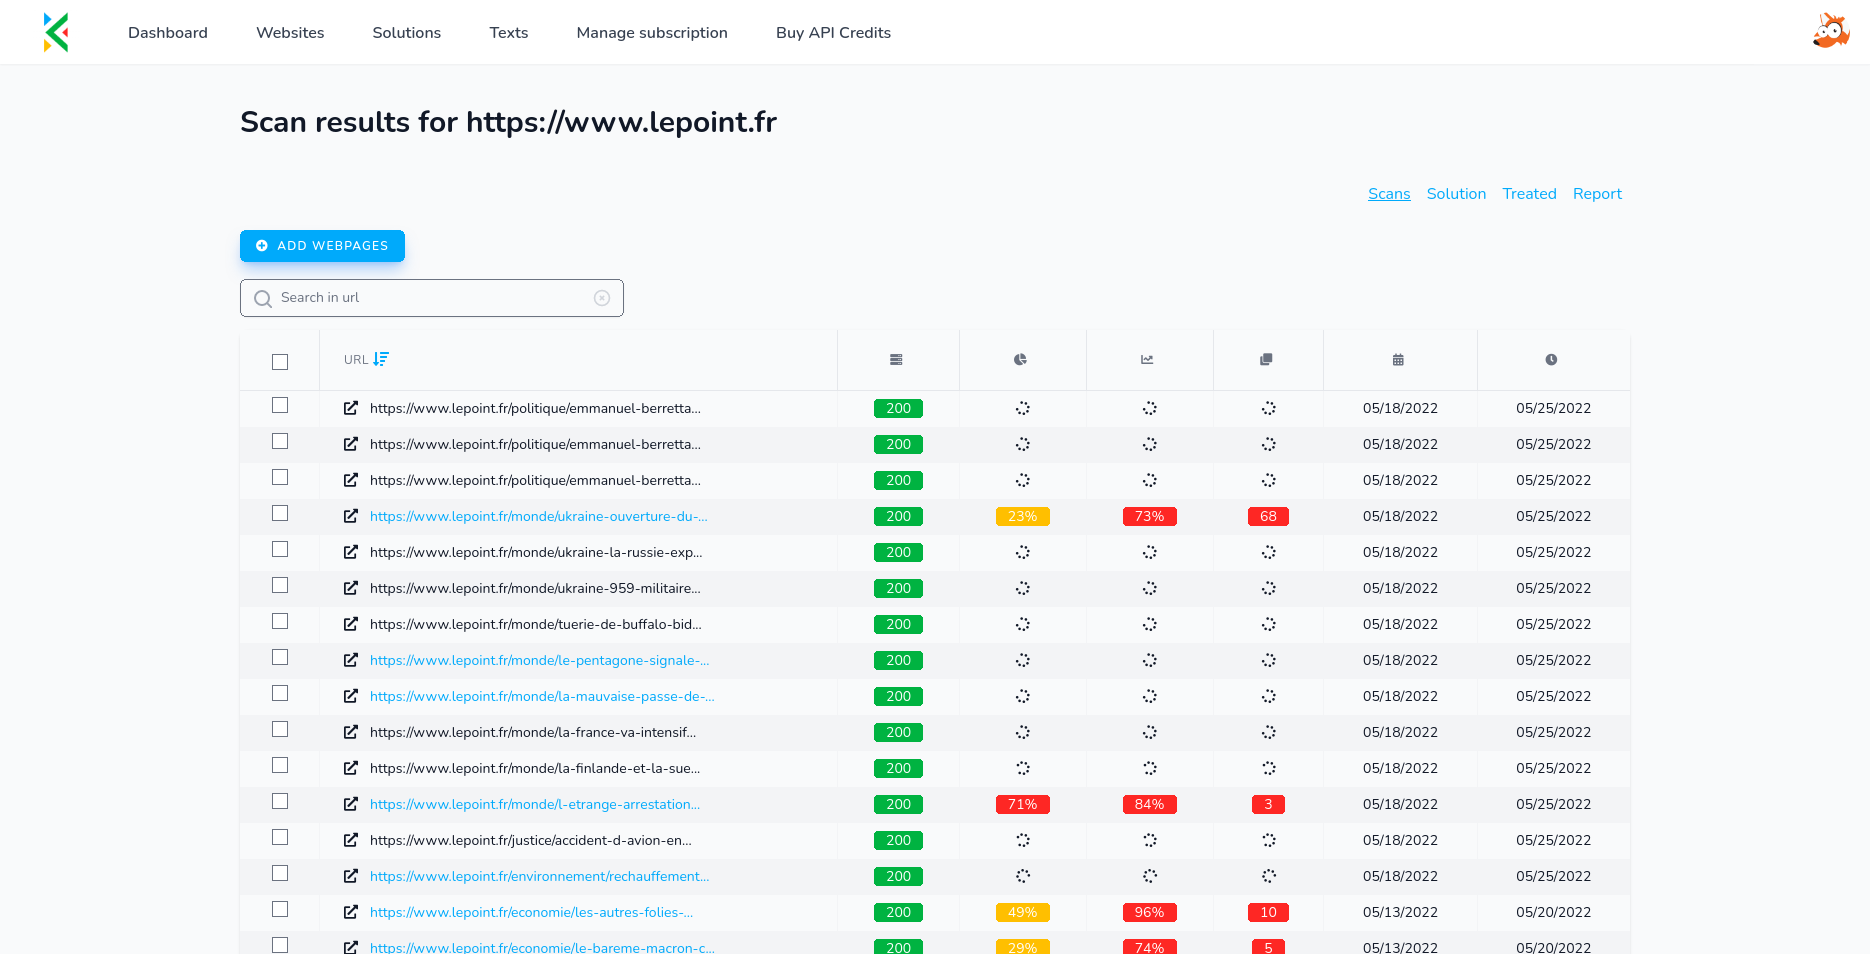Open the monde/ukraine-ouverture-du URL link

click(x=539, y=516)
